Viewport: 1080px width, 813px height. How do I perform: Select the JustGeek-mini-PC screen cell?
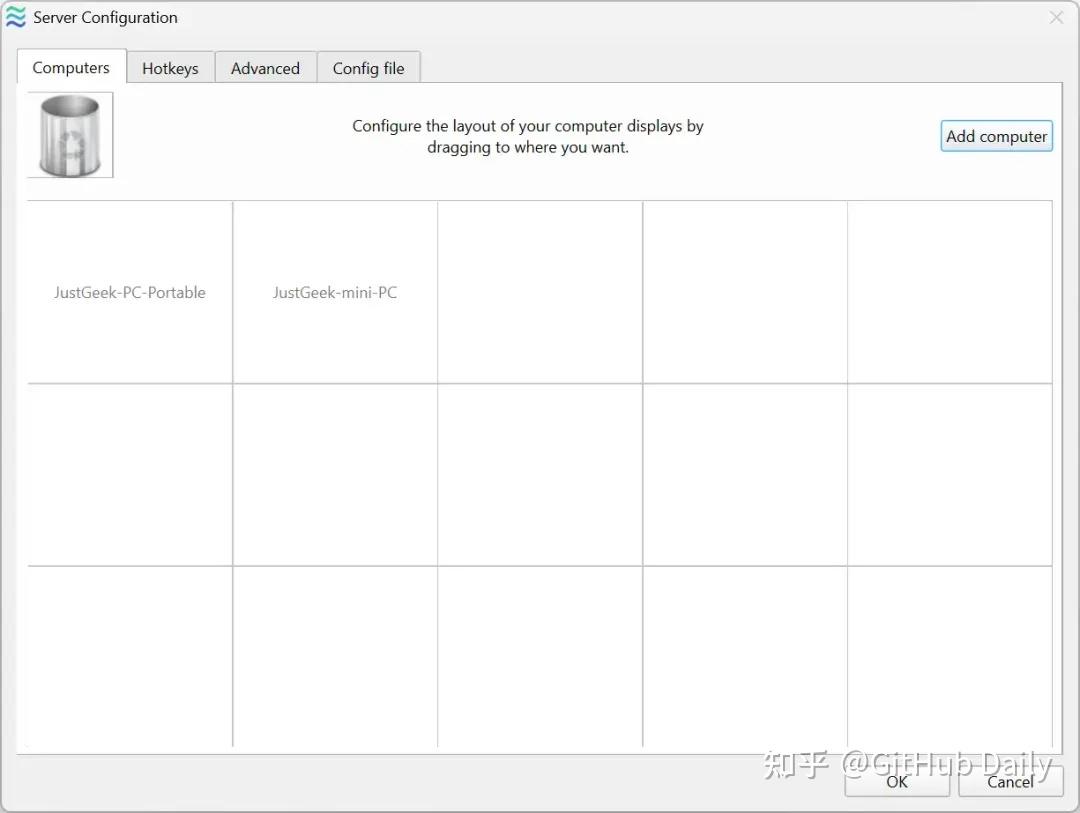tap(335, 292)
